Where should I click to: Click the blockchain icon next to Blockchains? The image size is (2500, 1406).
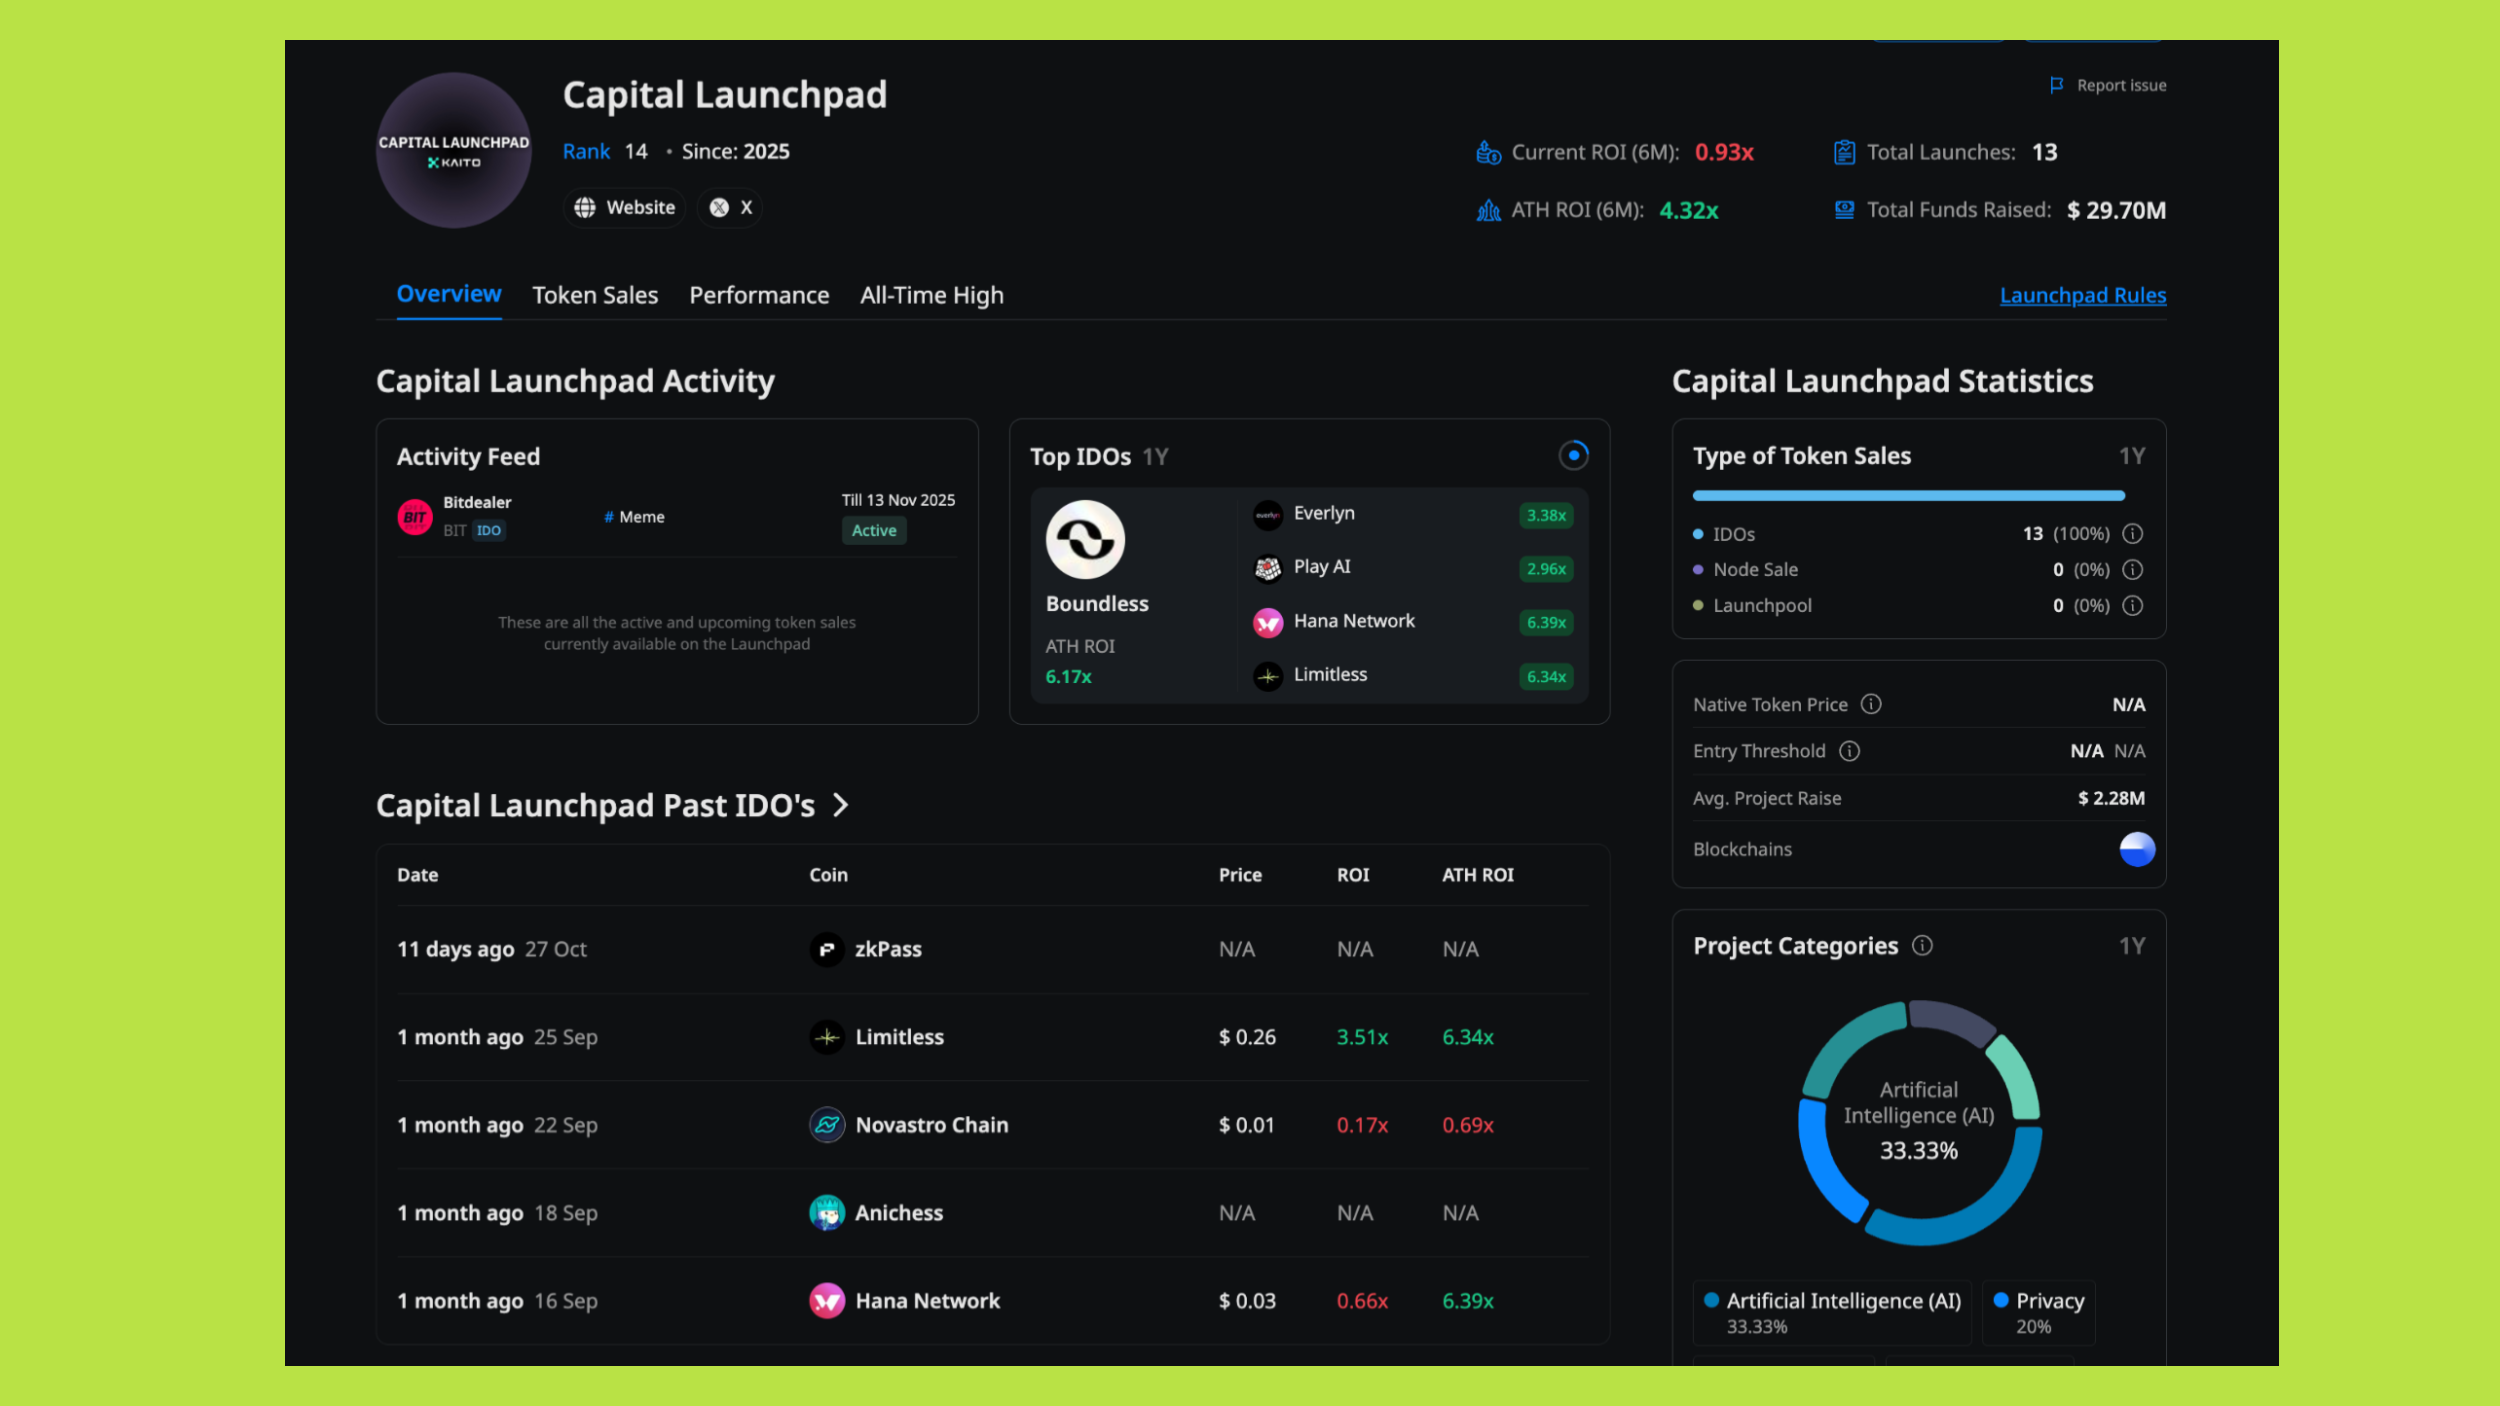coord(2134,851)
